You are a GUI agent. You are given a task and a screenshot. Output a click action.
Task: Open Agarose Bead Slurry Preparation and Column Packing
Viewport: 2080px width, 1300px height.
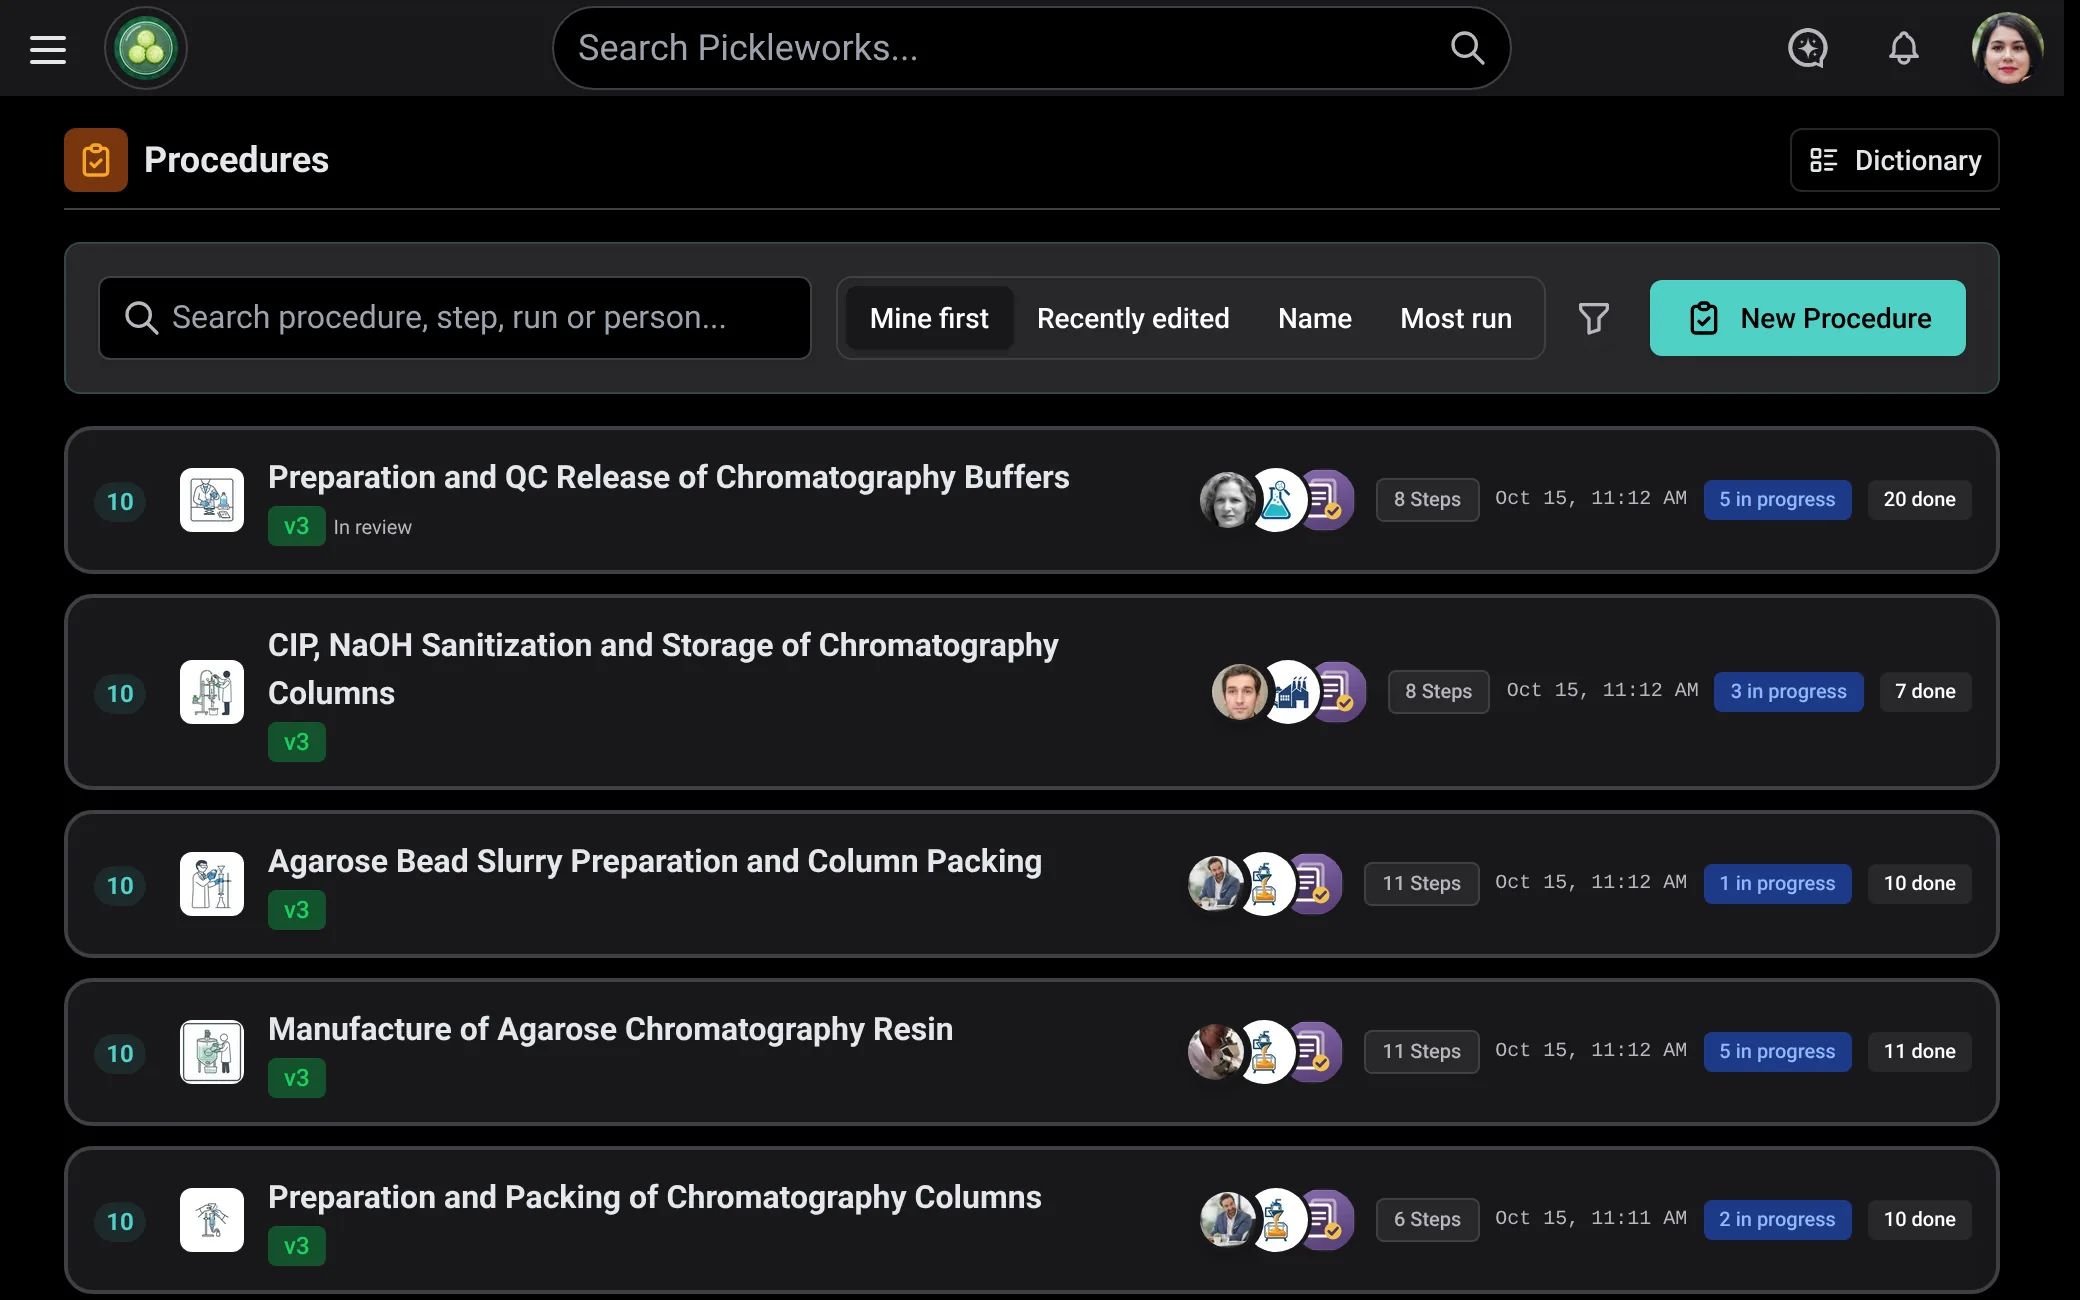(x=655, y=862)
